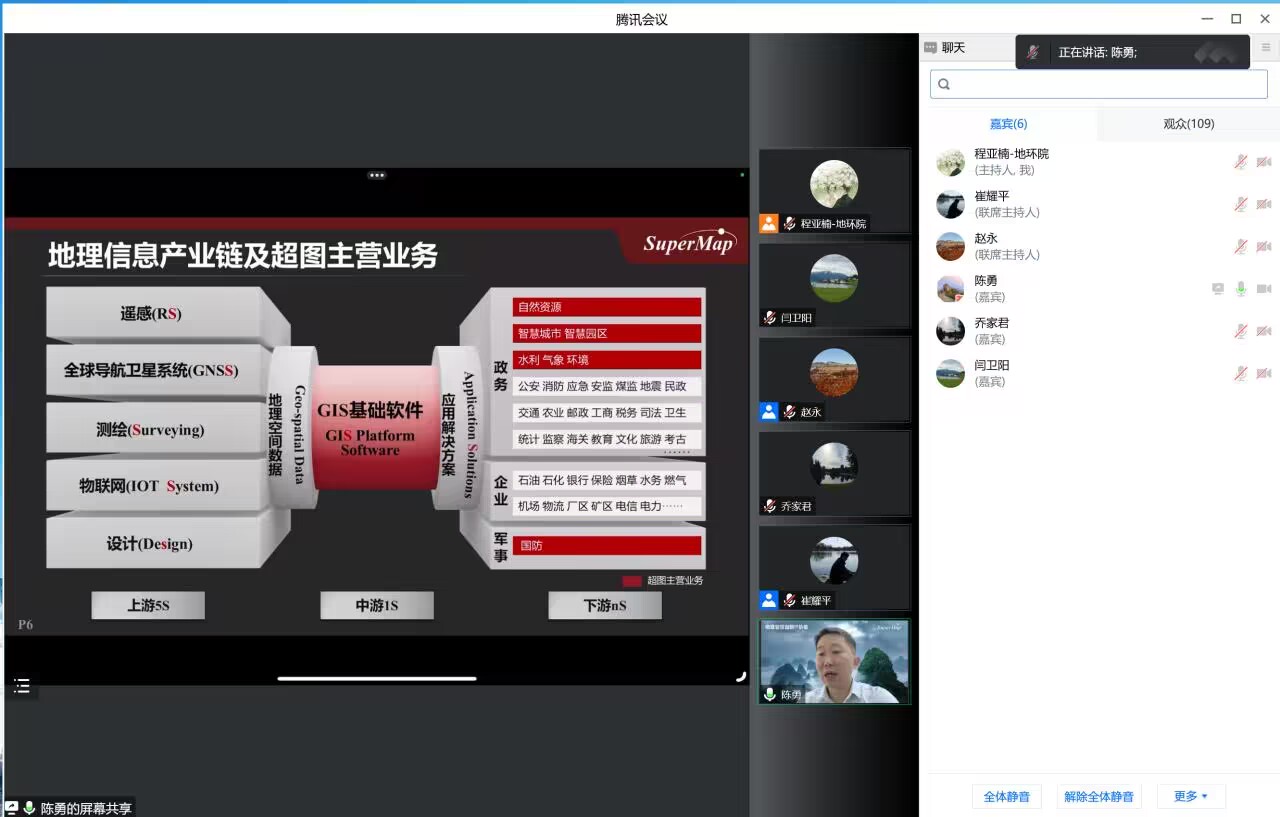Click the white progress bar below the slide
The height and width of the screenshot is (817, 1280).
pyautogui.click(x=377, y=678)
